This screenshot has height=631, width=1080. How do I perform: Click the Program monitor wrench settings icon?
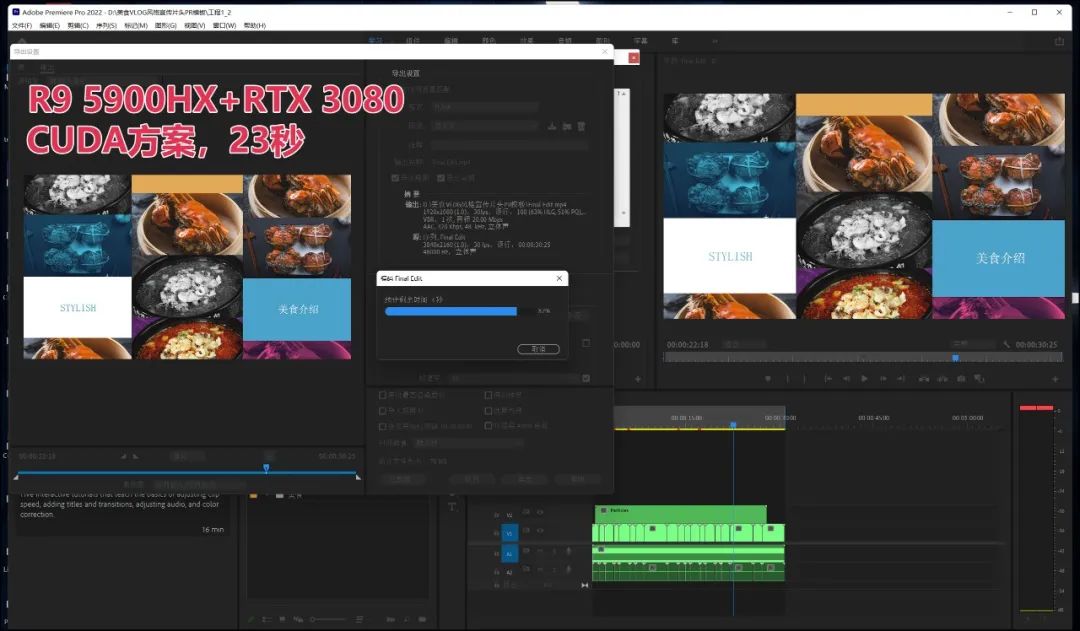(1007, 344)
